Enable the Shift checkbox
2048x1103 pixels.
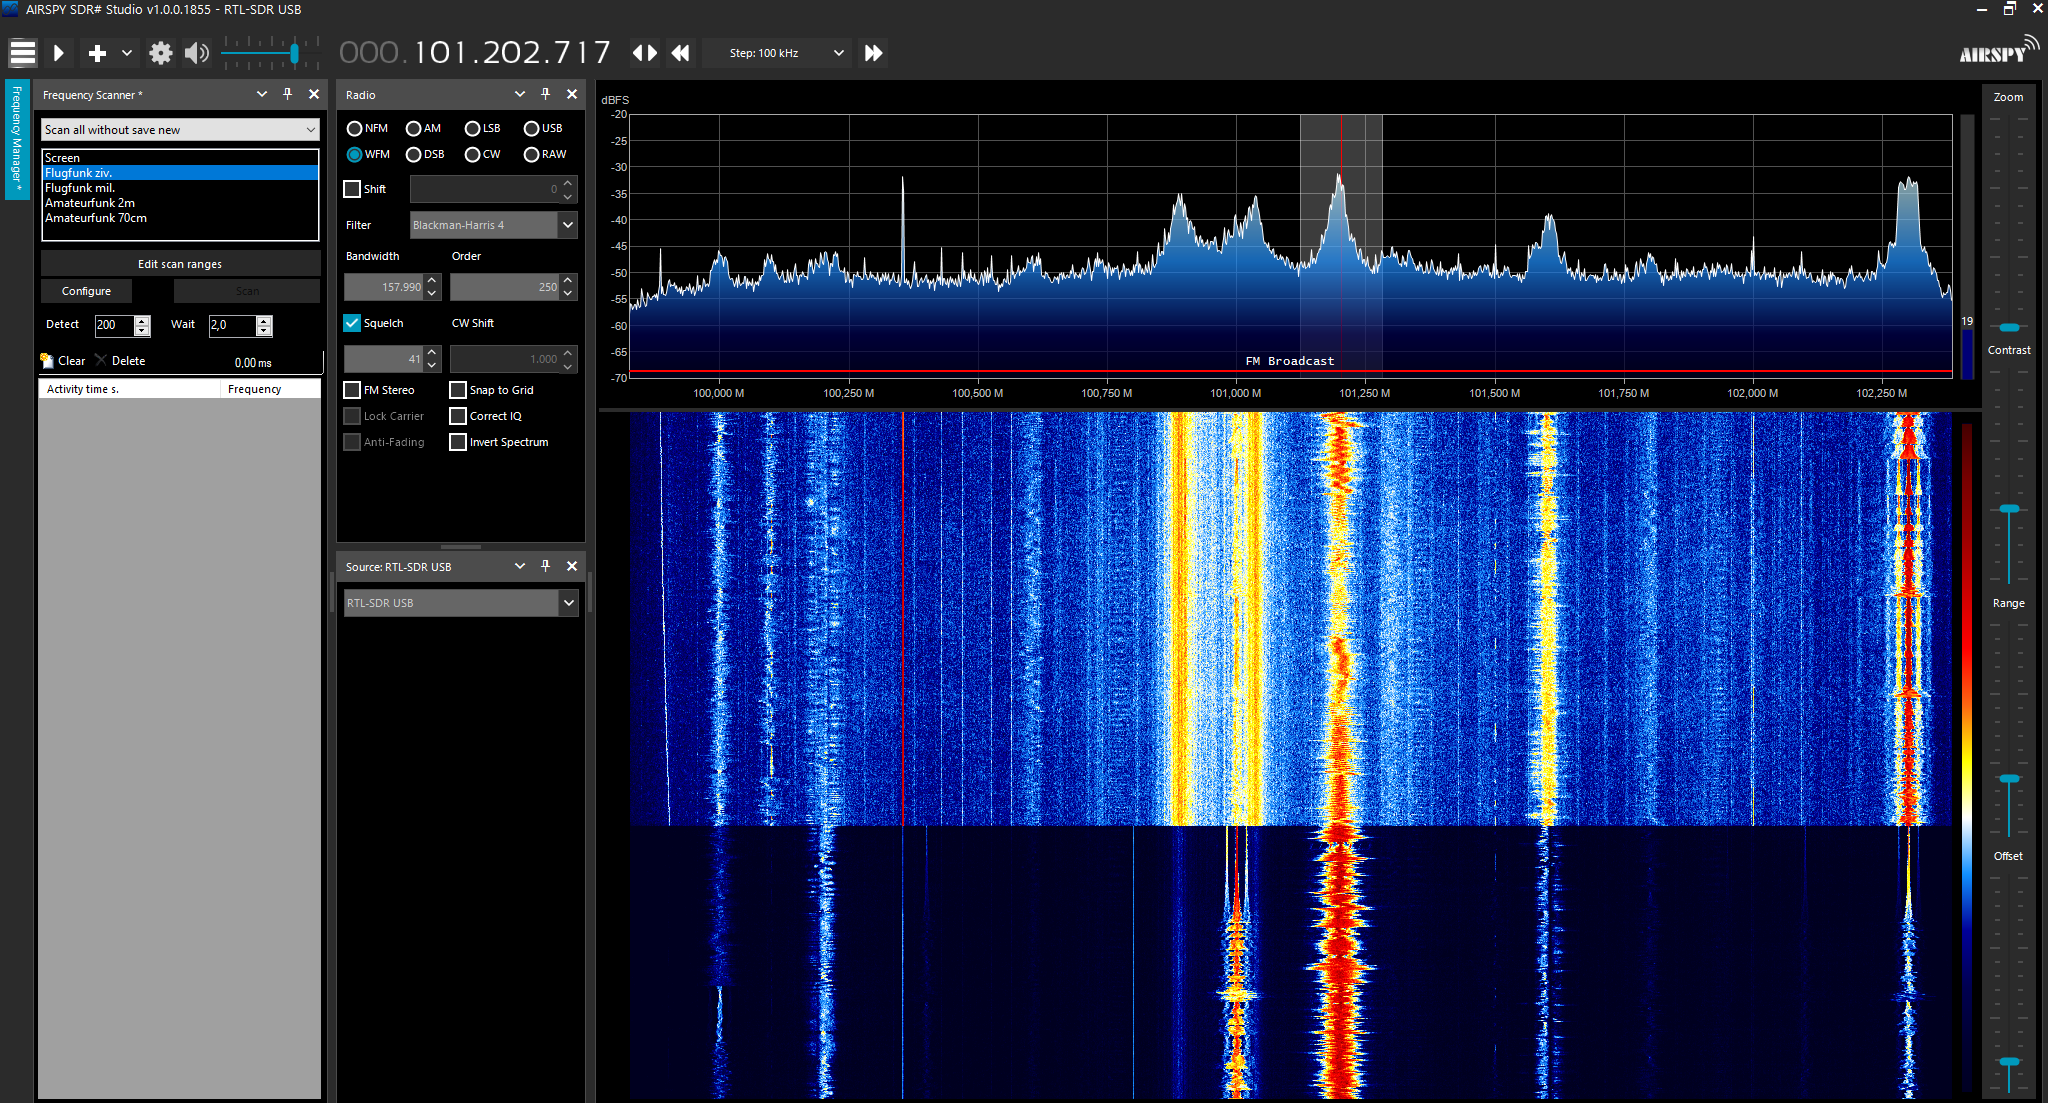click(352, 189)
